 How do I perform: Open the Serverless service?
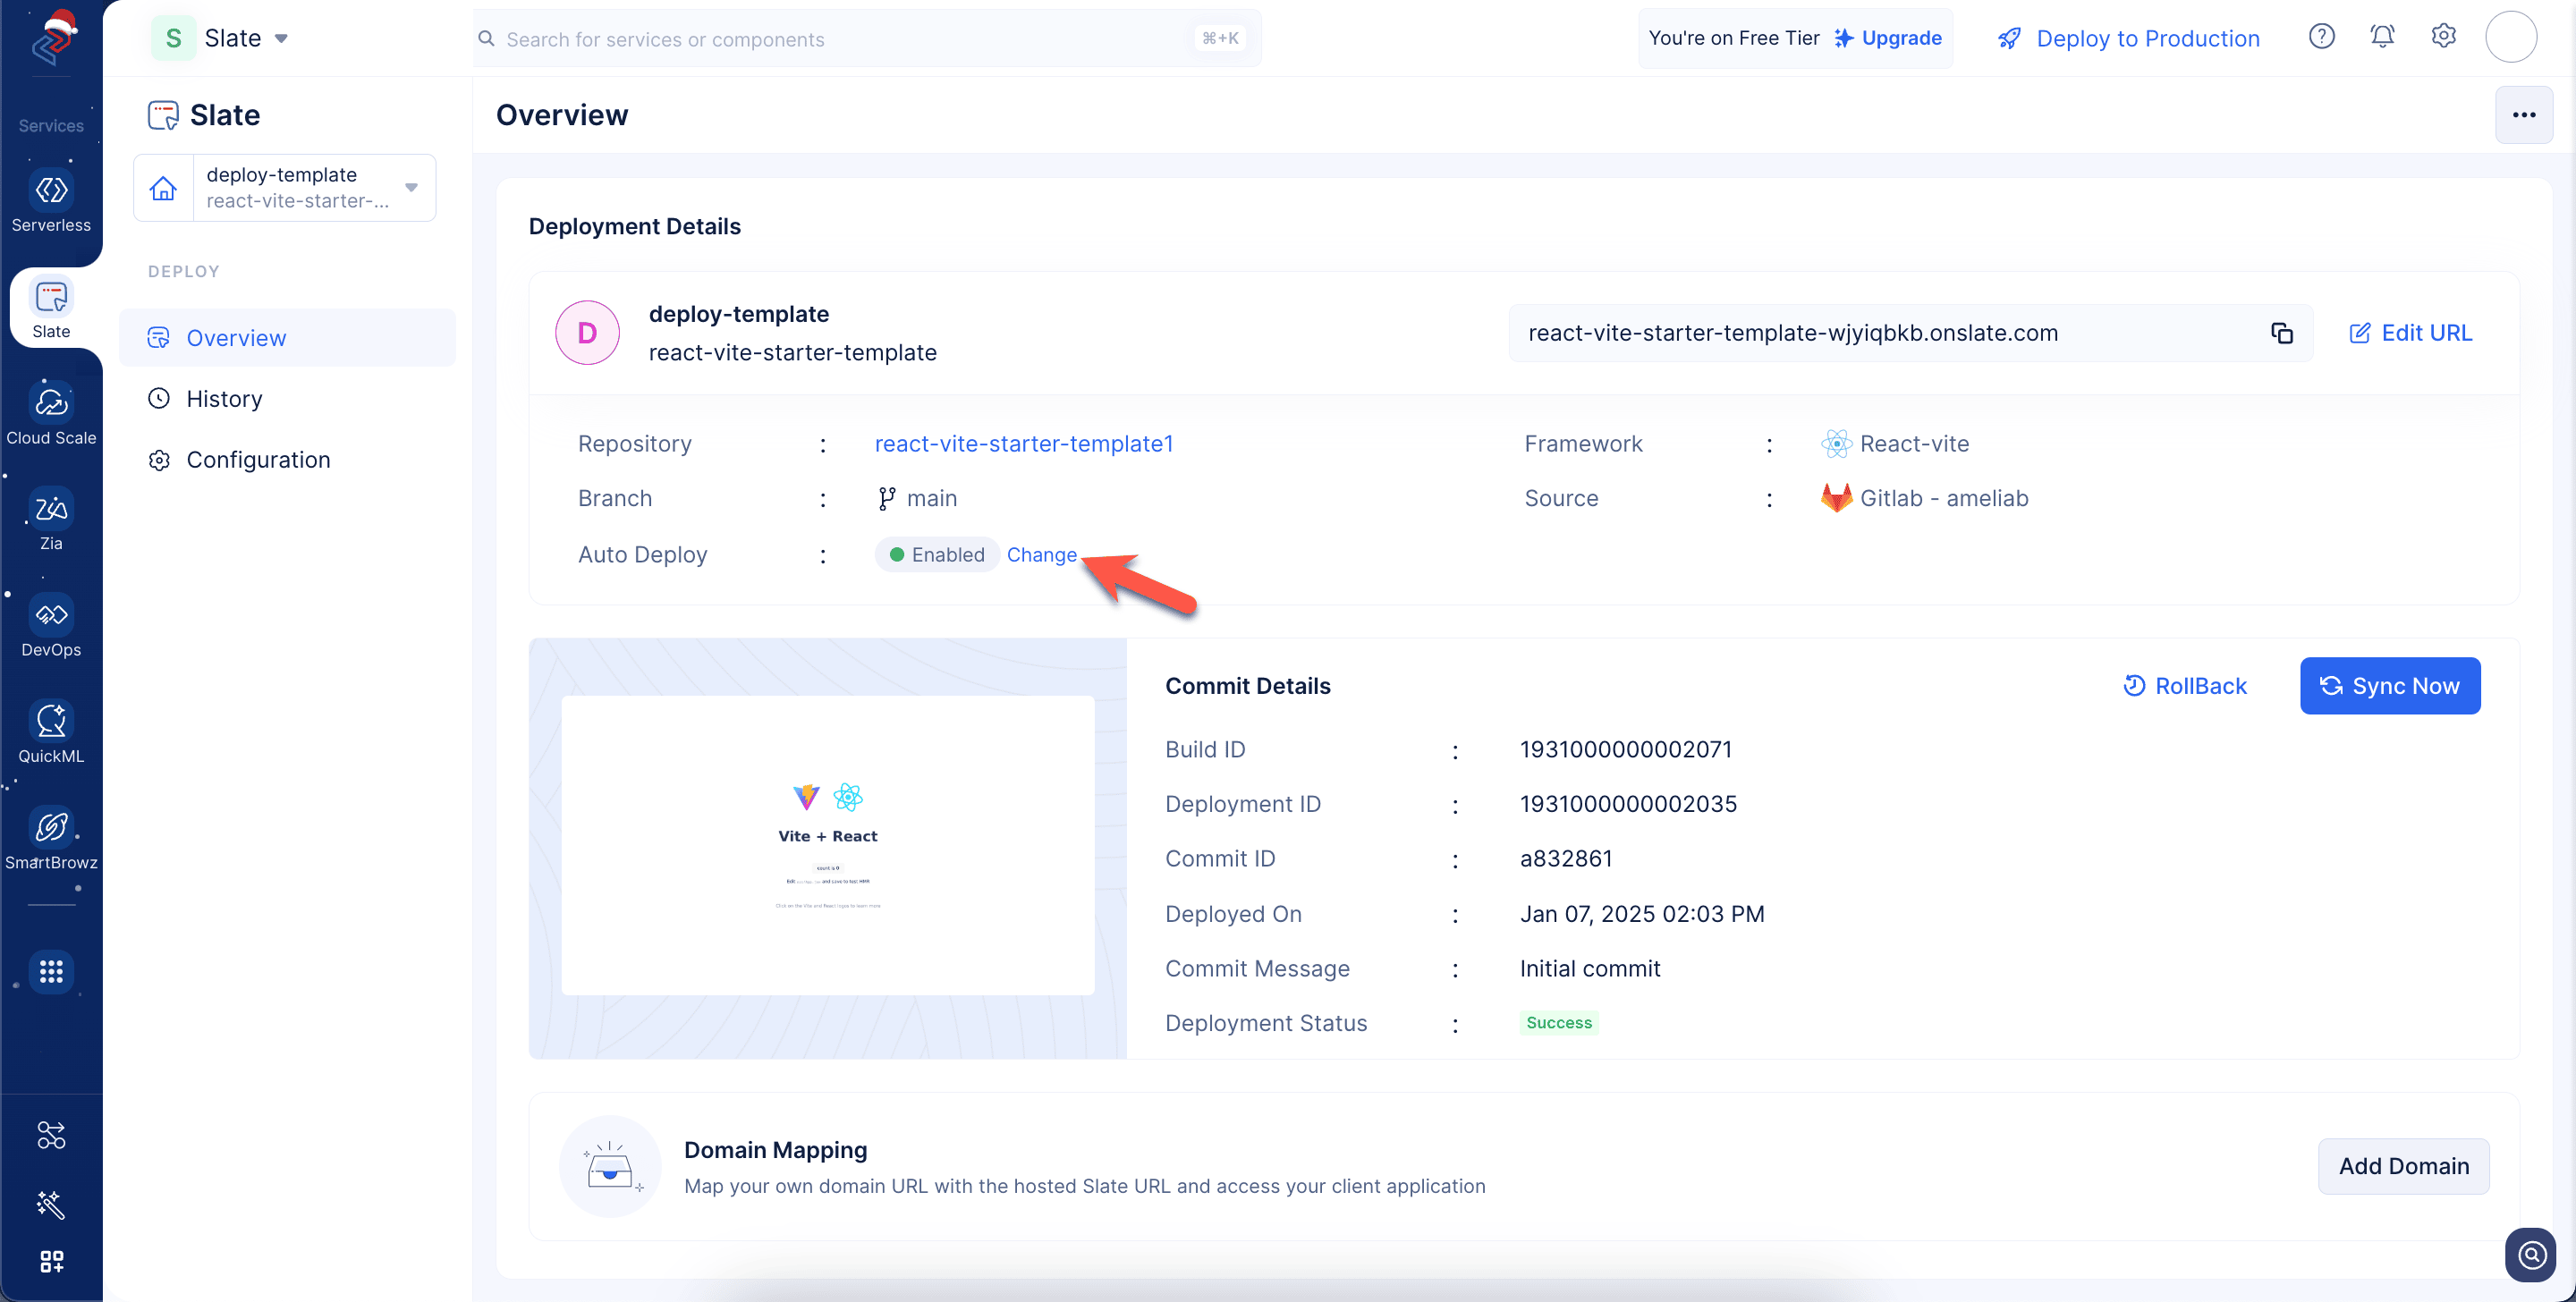coord(51,203)
